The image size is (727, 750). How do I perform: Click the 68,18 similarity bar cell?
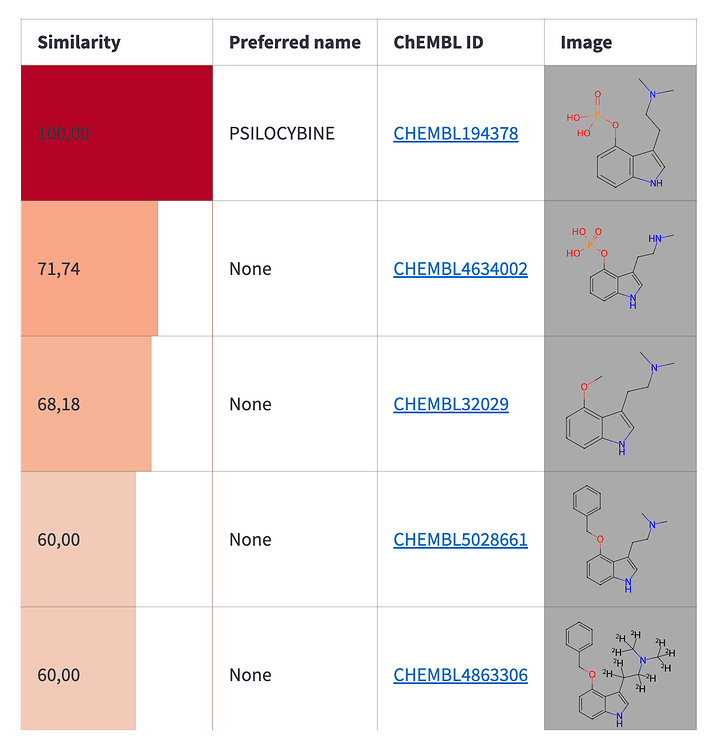tap(117, 404)
